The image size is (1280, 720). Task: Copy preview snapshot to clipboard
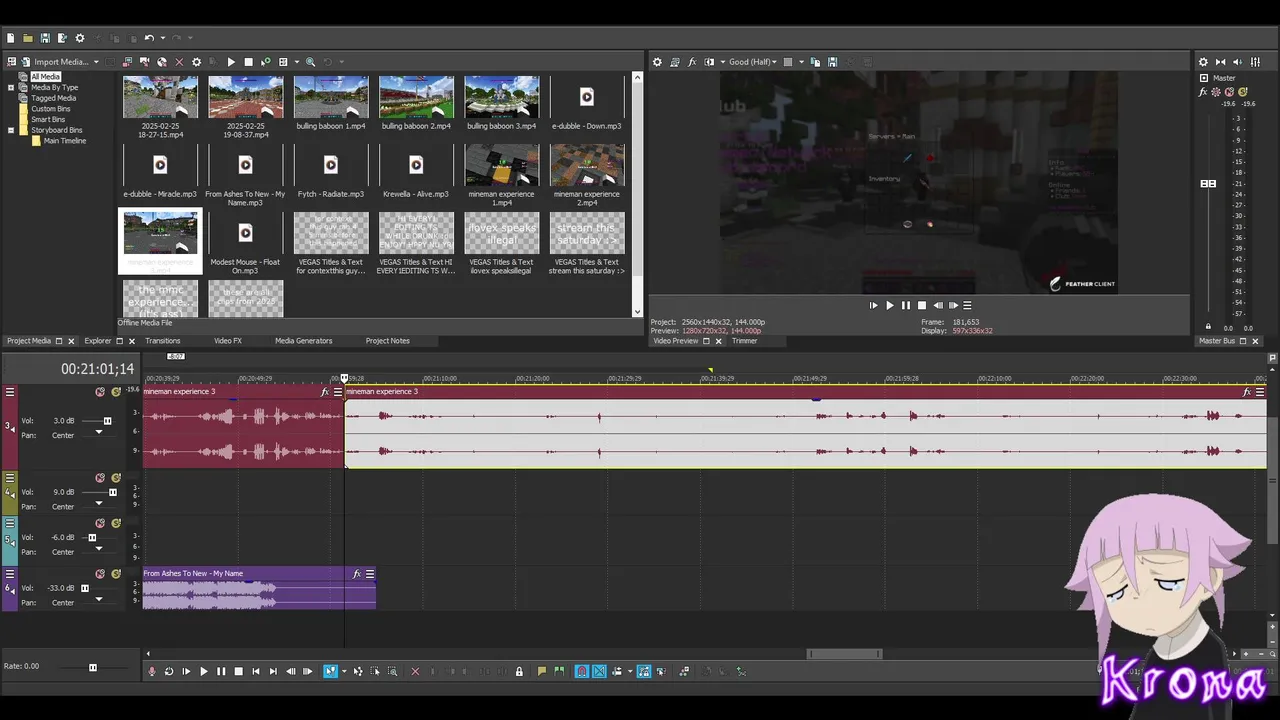pyautogui.click(x=815, y=62)
